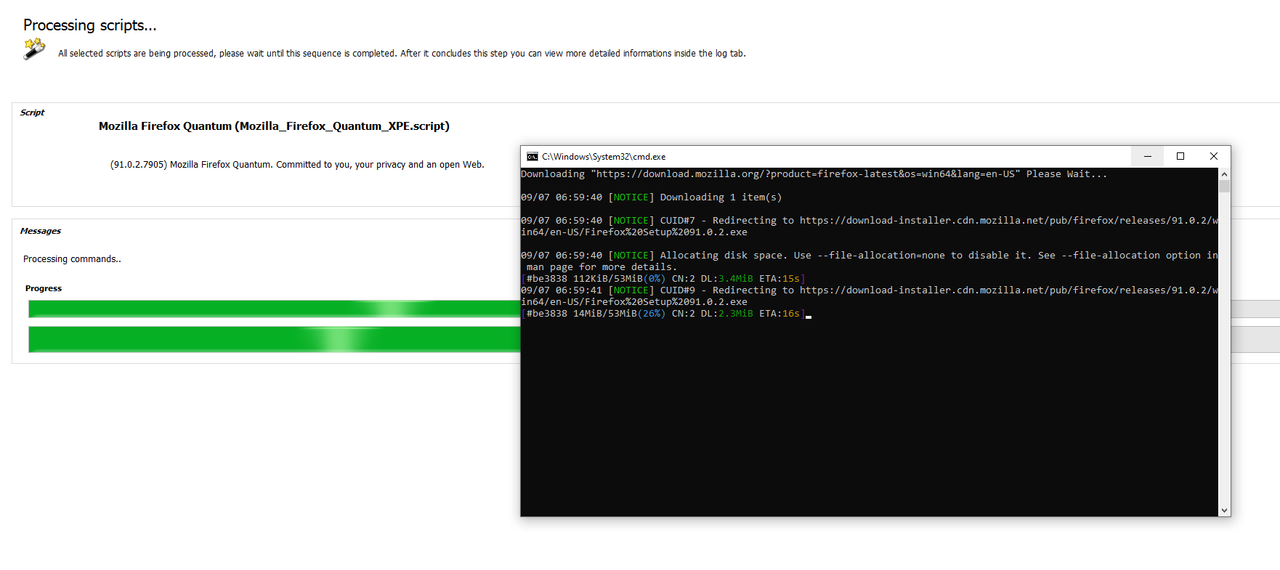Click the 14MiB/53MiB(26%) download status line

(x=664, y=314)
